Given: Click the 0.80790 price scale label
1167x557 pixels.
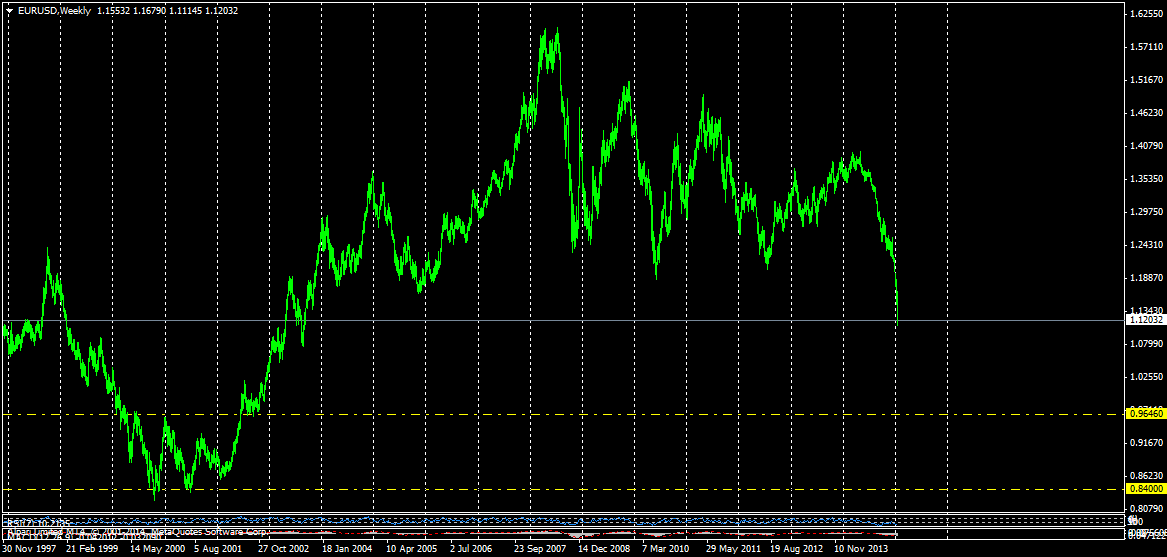Looking at the screenshot, I should point(1147,508).
